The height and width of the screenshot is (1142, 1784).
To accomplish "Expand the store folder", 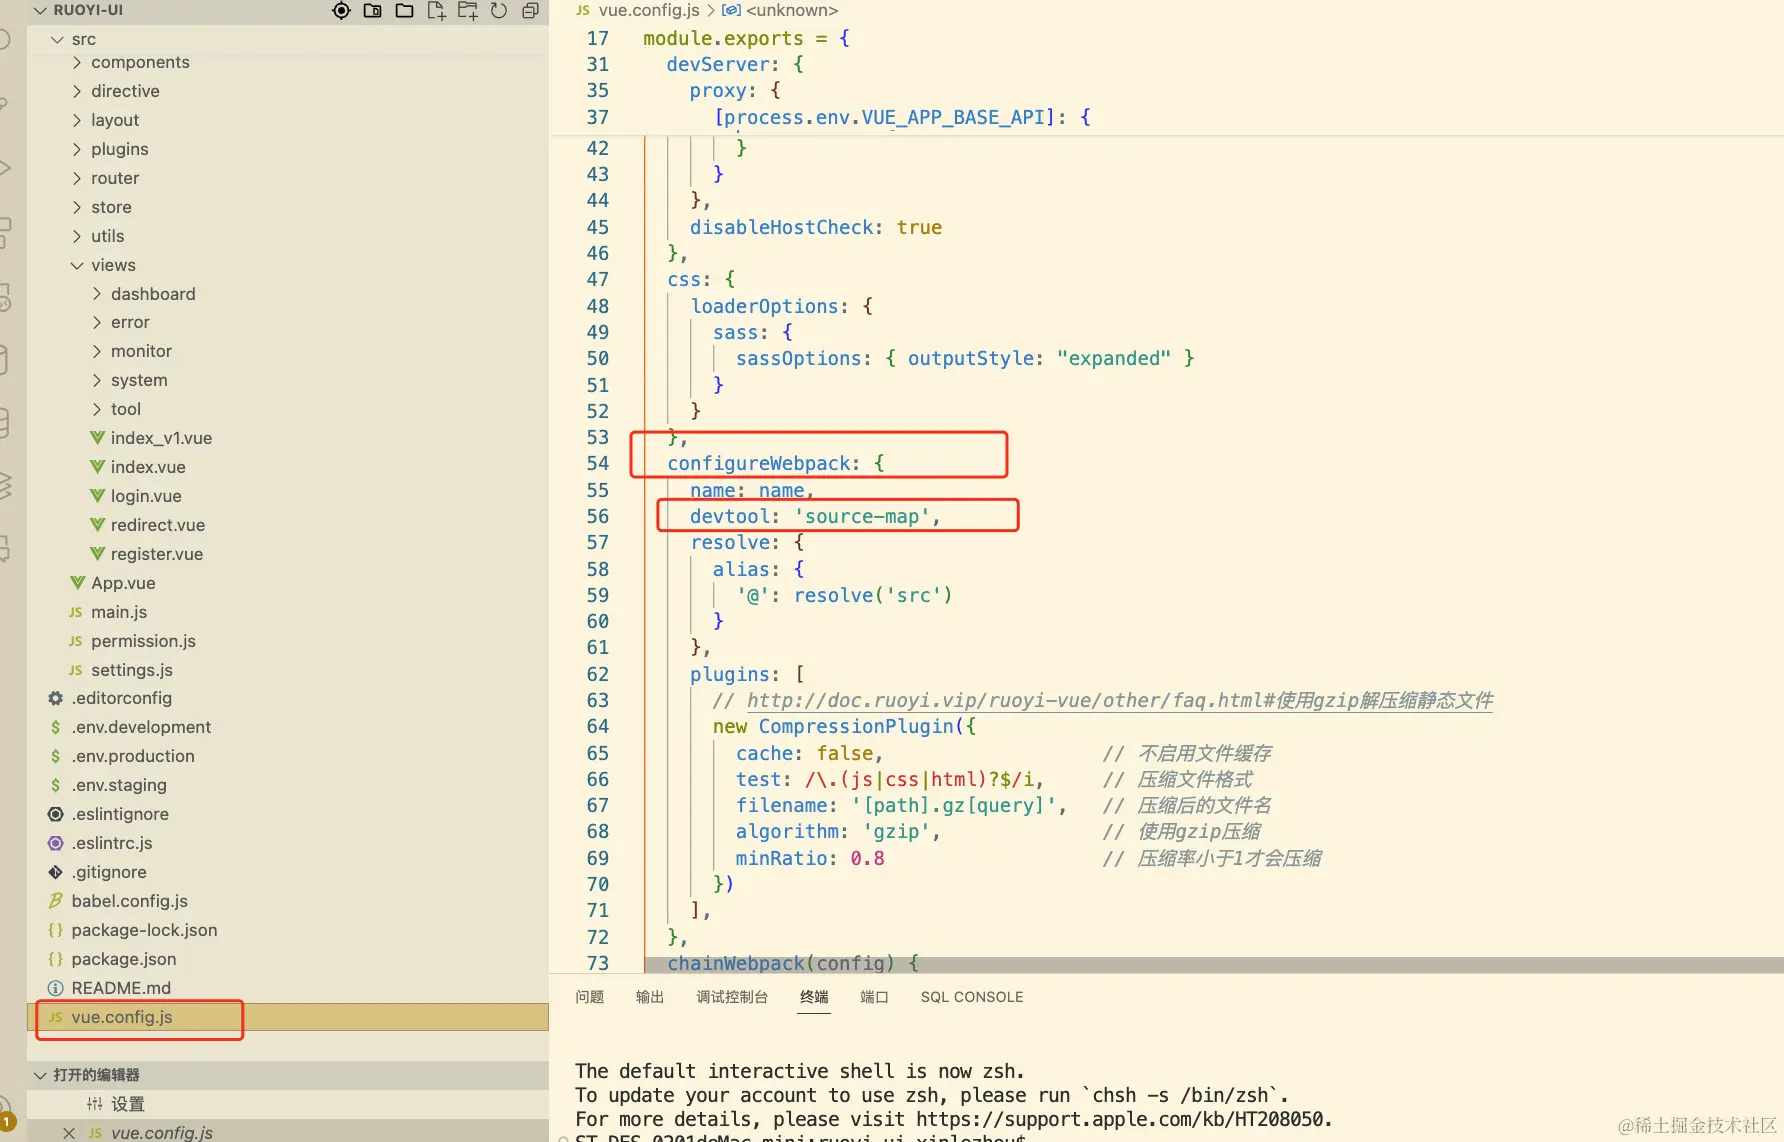I will tap(78, 207).
